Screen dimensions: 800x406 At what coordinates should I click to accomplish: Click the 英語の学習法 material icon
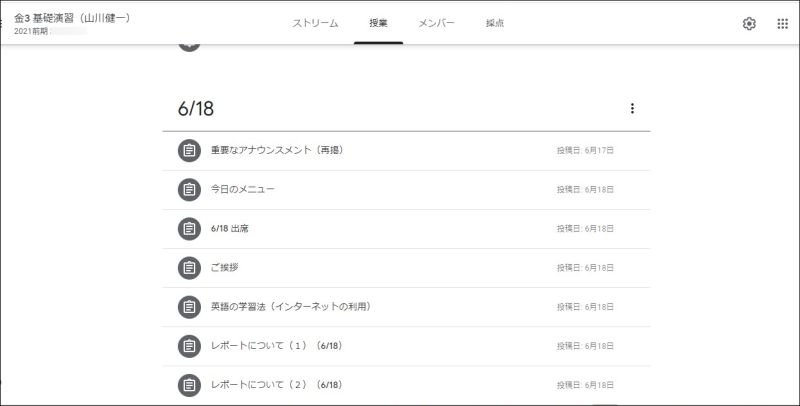point(189,307)
